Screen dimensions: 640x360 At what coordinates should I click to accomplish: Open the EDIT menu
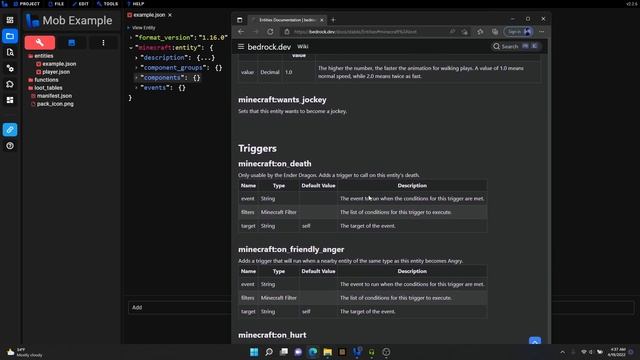[80, 4]
